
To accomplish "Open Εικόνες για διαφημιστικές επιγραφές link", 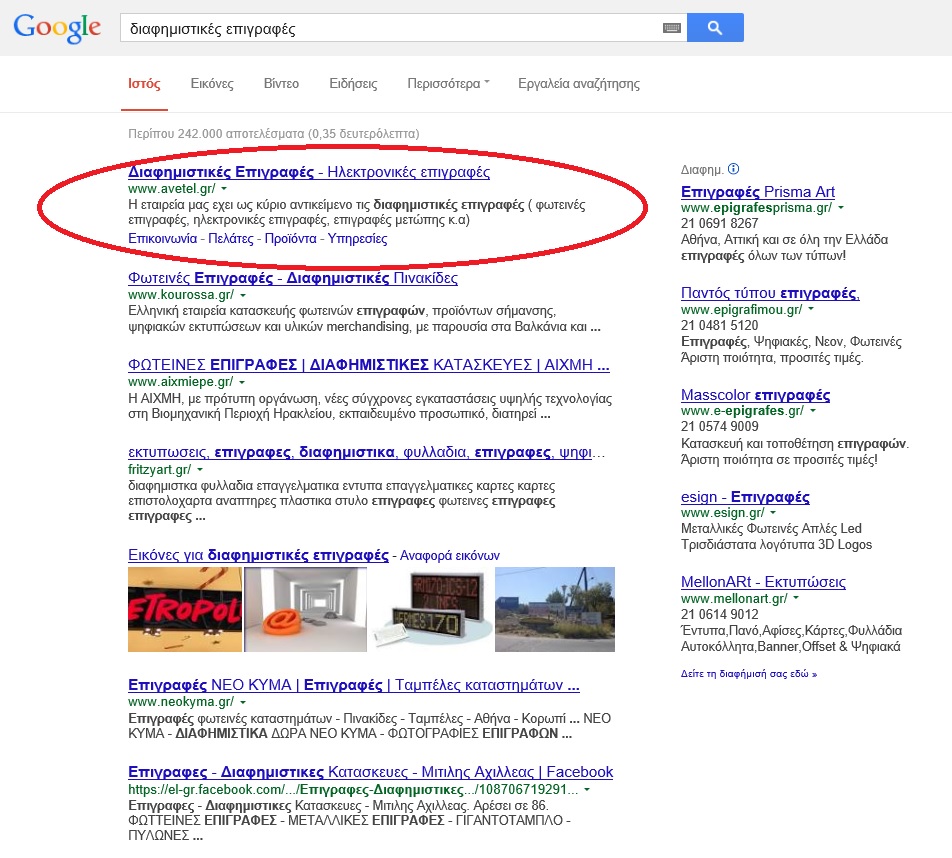I will point(258,555).
